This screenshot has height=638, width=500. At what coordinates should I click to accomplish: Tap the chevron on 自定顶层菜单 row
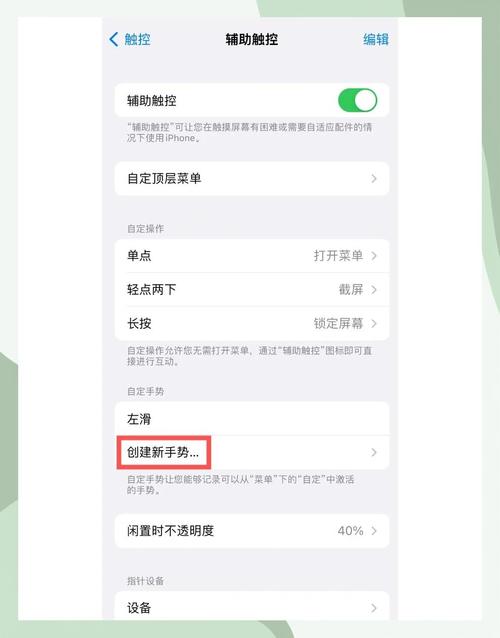click(374, 179)
